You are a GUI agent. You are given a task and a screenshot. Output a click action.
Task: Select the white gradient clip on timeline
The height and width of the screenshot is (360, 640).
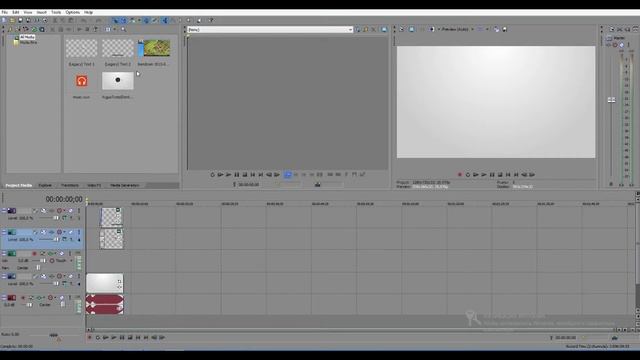point(104,283)
